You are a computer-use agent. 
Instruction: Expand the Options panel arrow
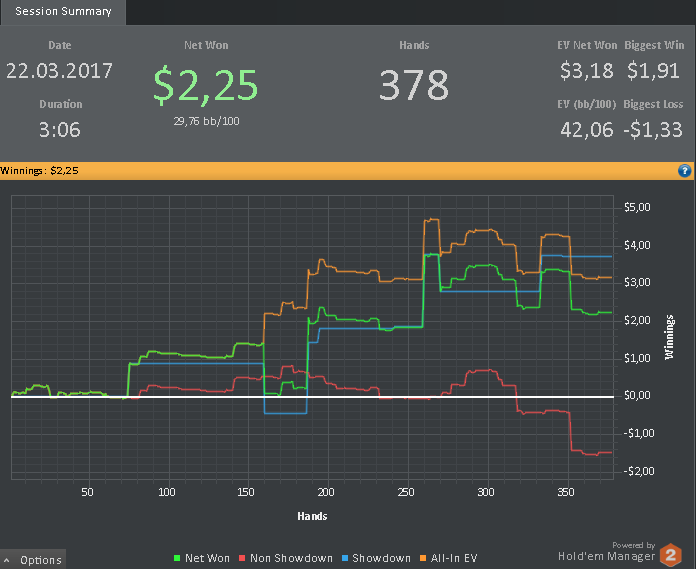pyautogui.click(x=7, y=561)
